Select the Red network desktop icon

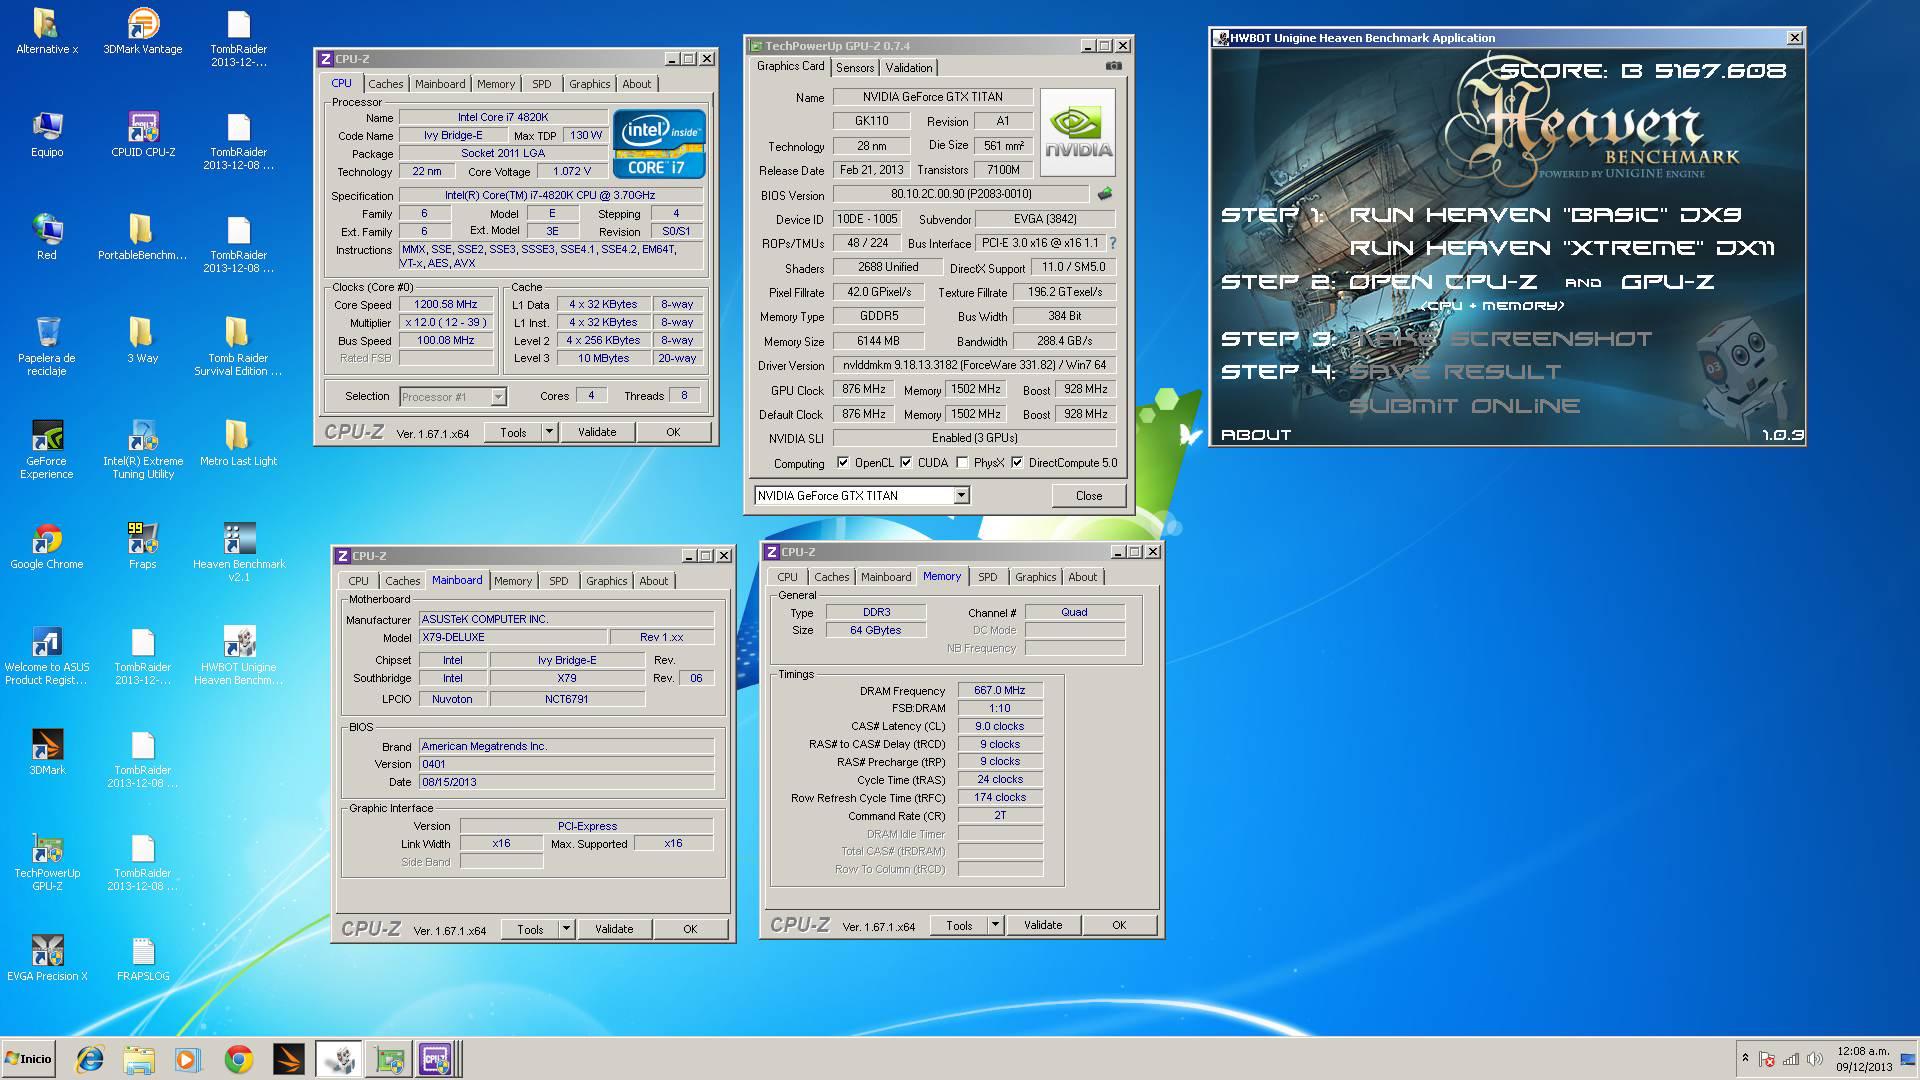point(47,237)
